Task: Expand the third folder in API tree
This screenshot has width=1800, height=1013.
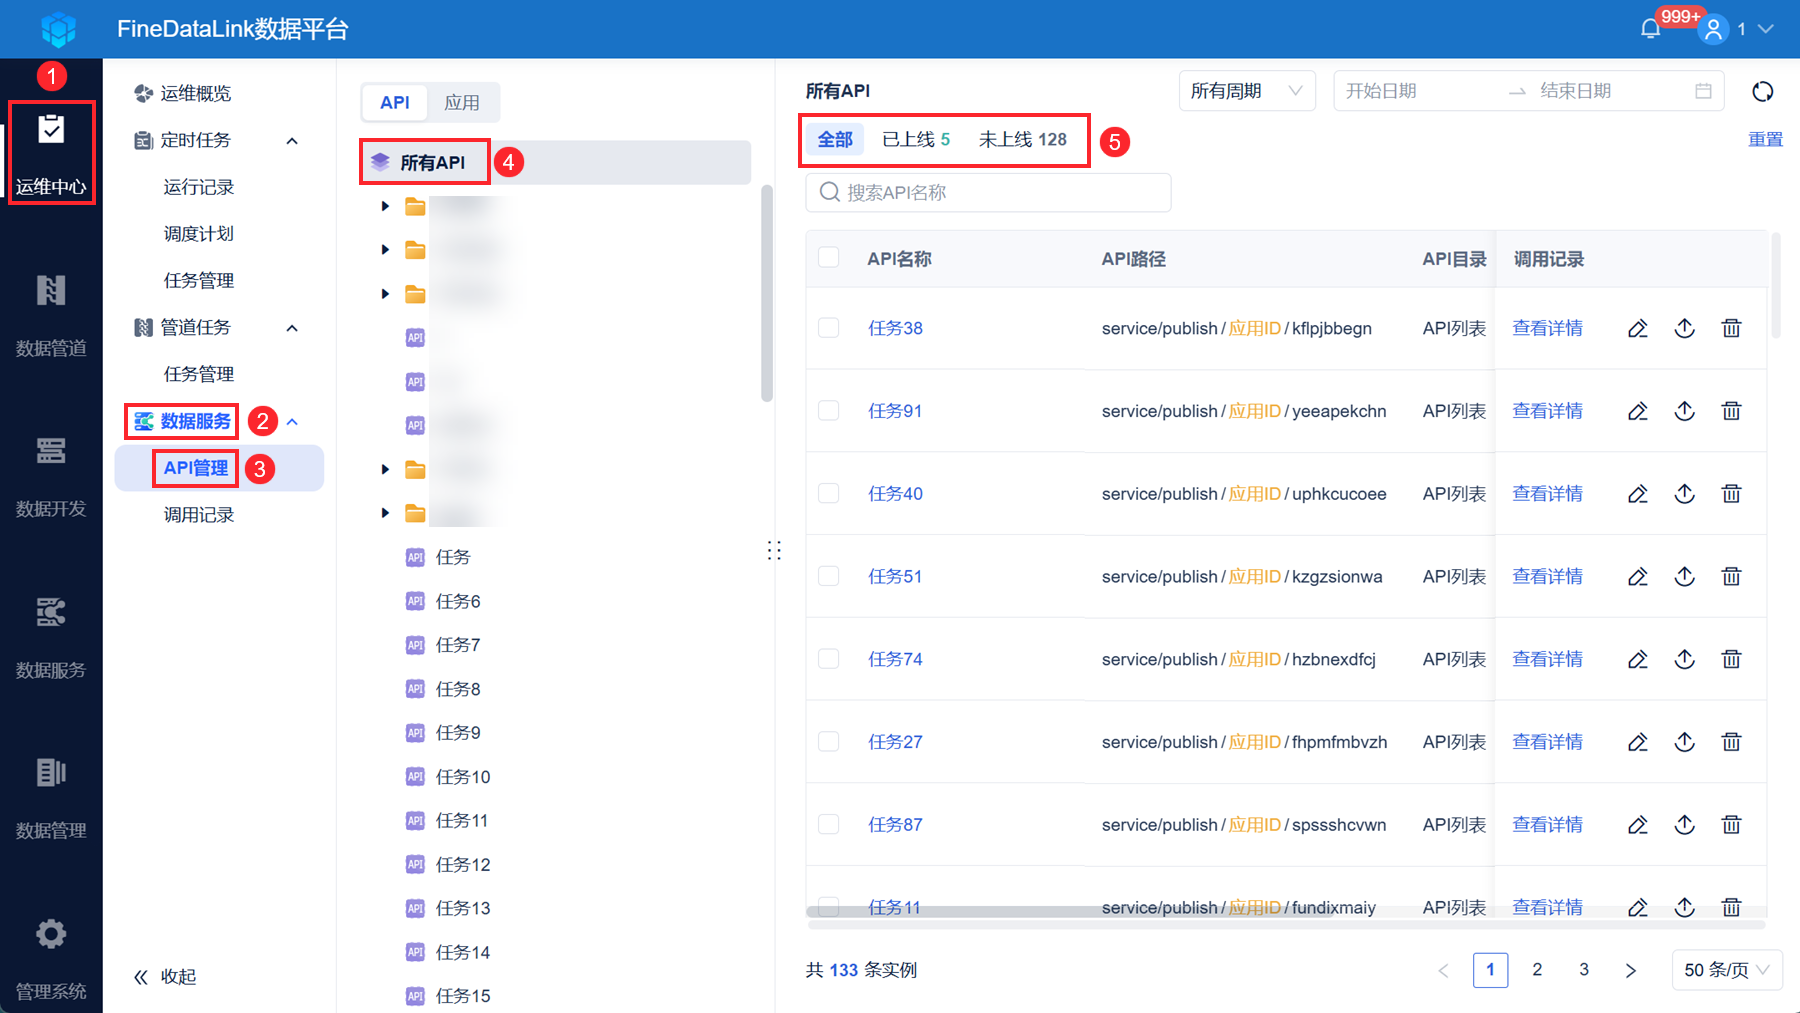Action: pos(385,294)
